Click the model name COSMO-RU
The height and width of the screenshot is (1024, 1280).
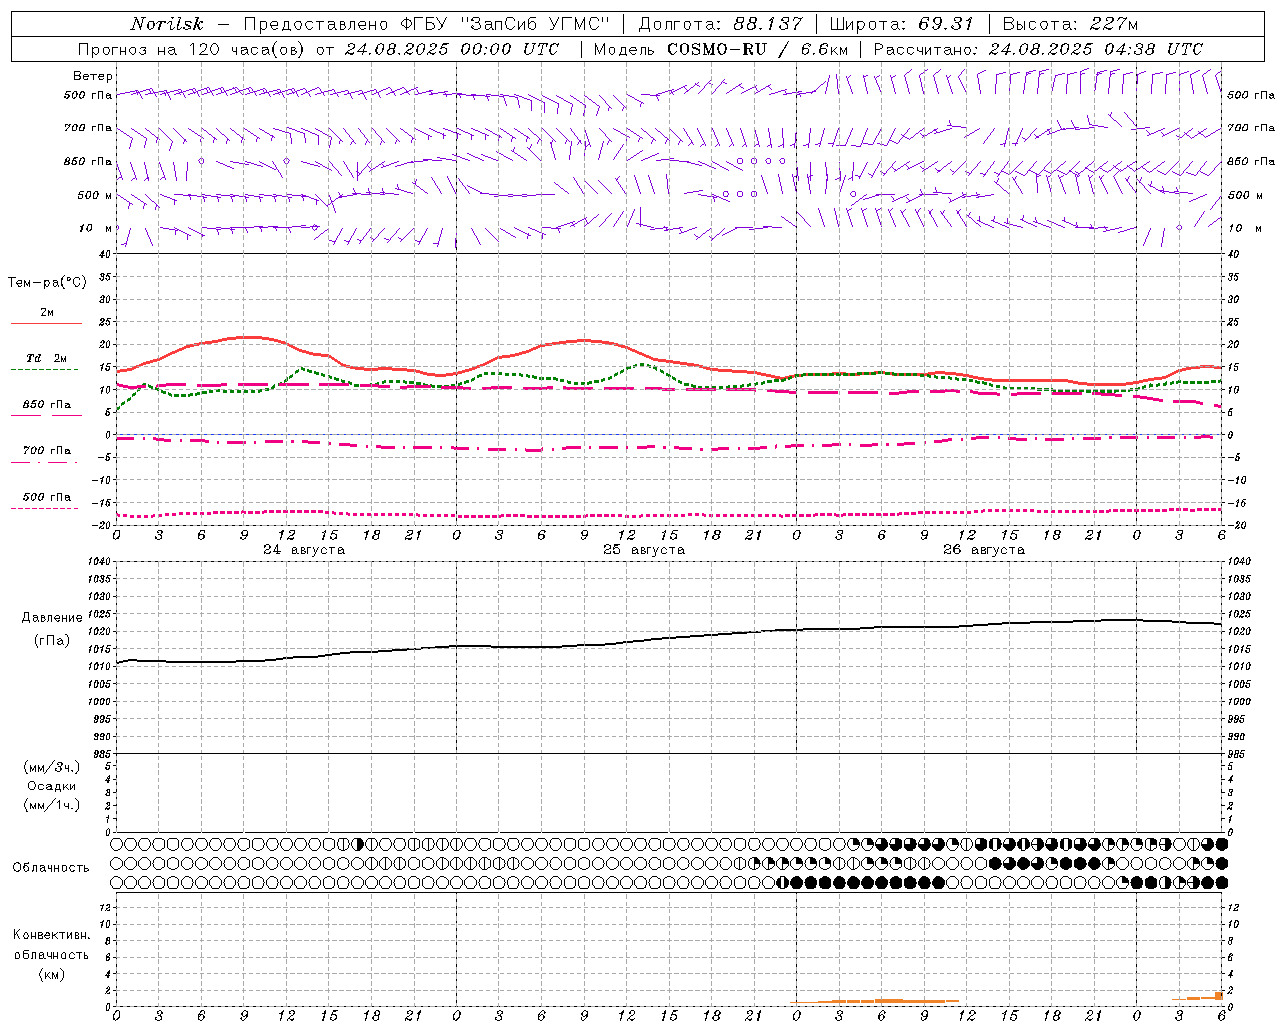pyautogui.click(x=717, y=49)
